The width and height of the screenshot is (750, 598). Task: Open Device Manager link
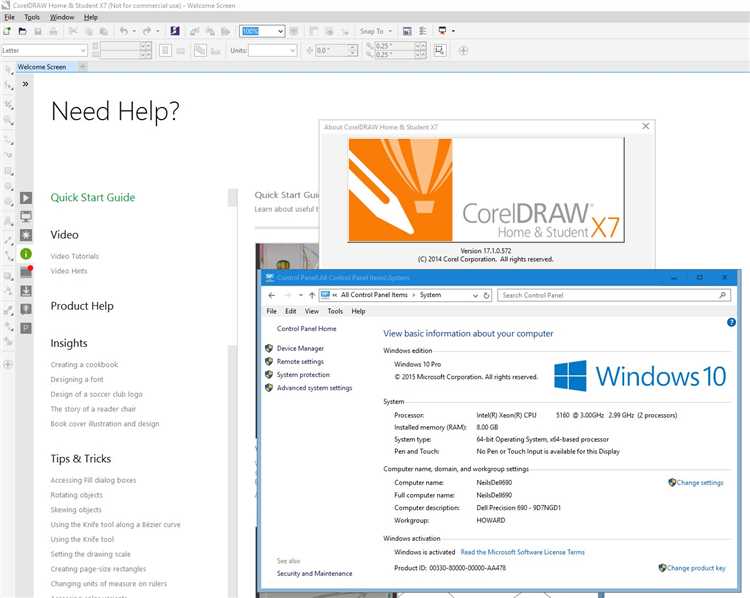click(300, 348)
